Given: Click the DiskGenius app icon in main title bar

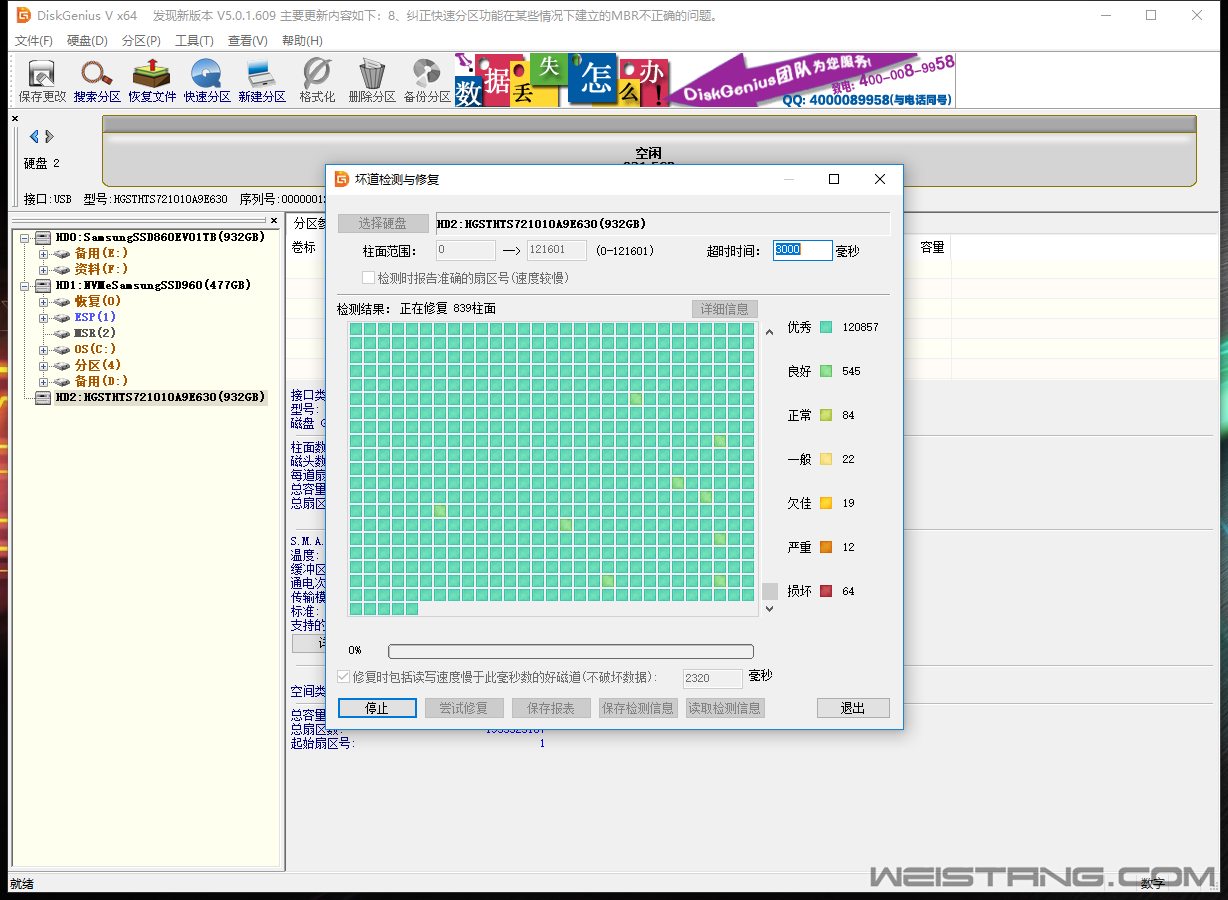Looking at the screenshot, I should point(23,15).
